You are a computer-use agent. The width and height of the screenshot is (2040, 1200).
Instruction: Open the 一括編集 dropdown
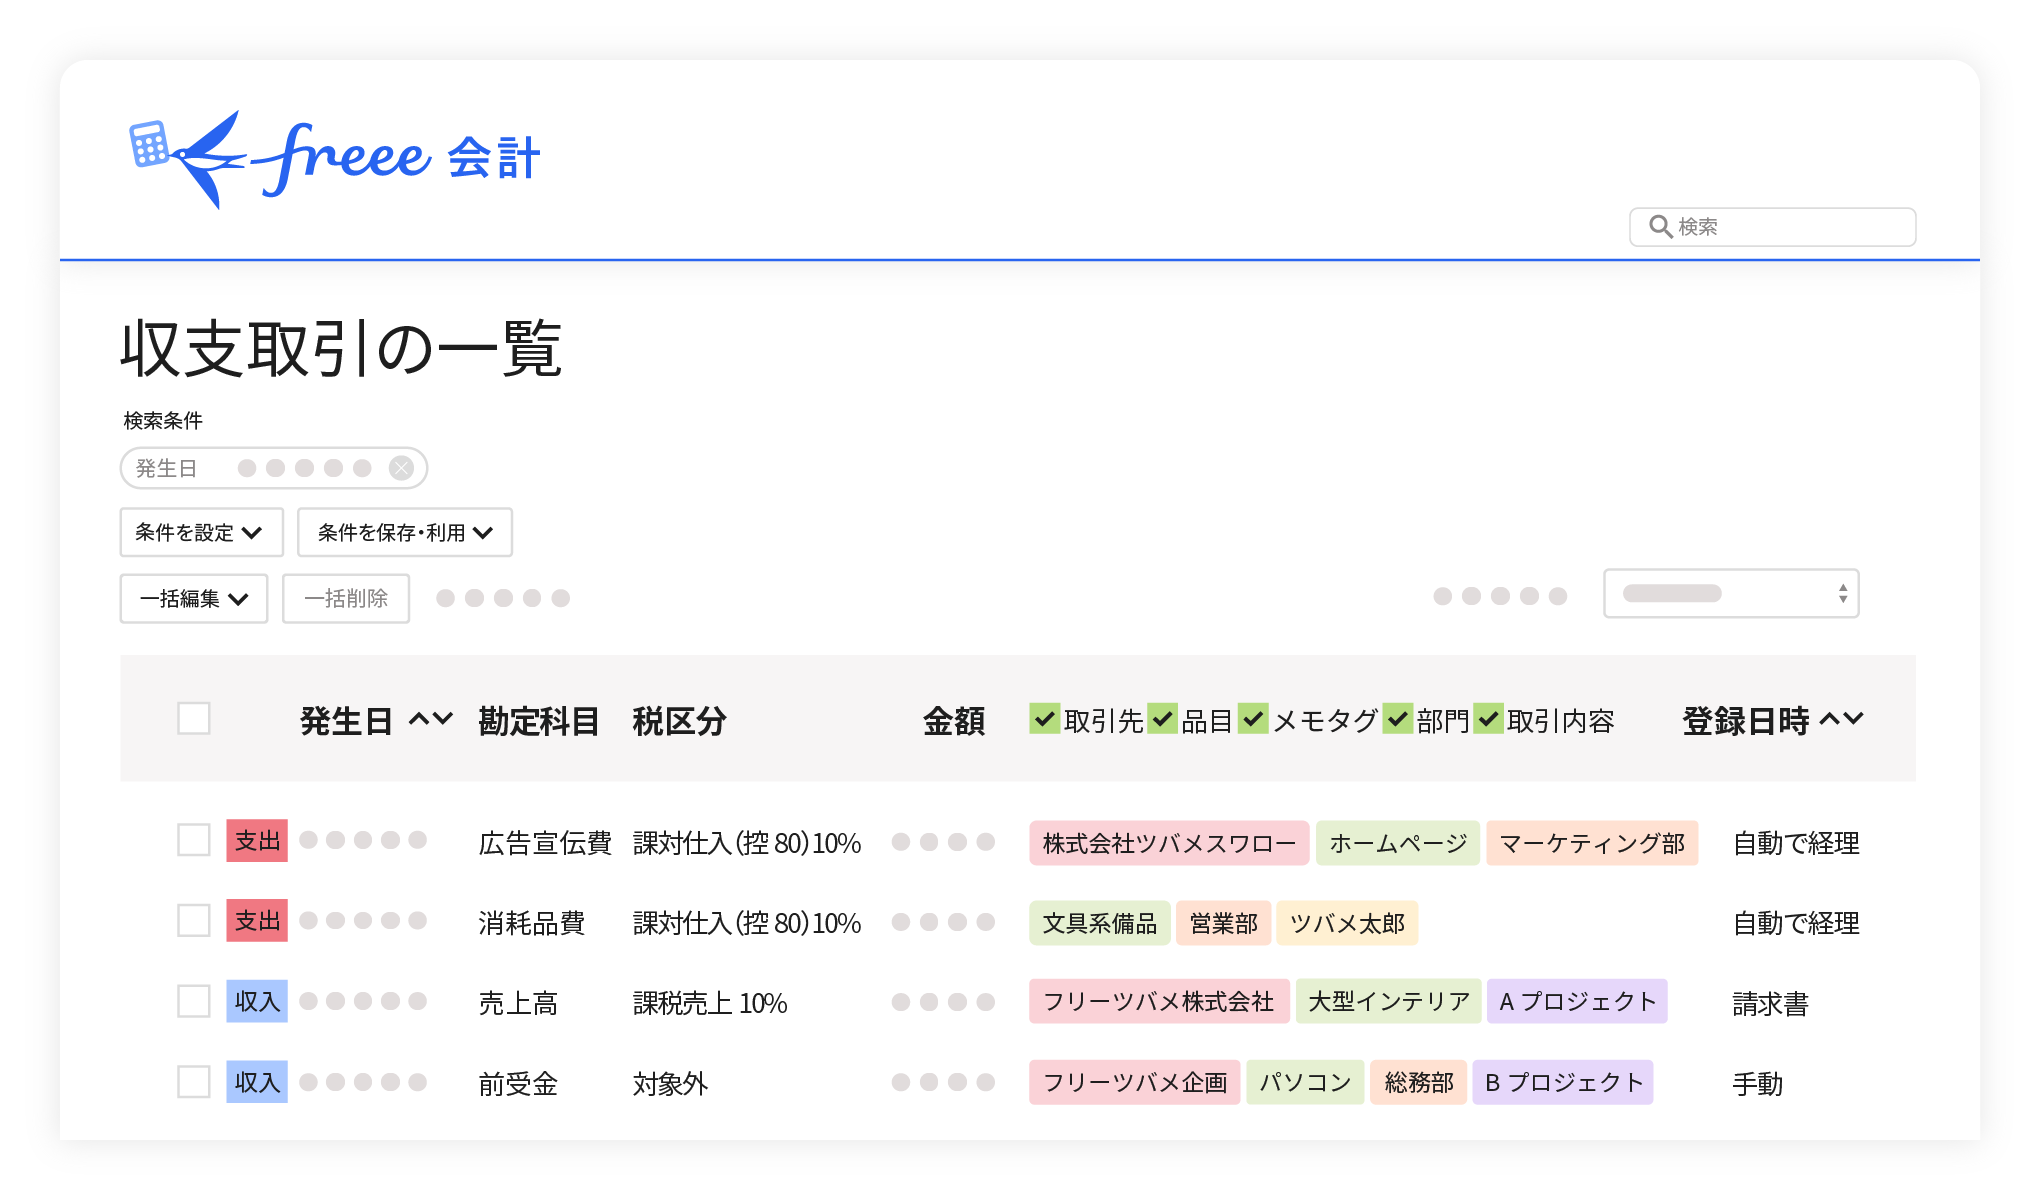coord(194,598)
